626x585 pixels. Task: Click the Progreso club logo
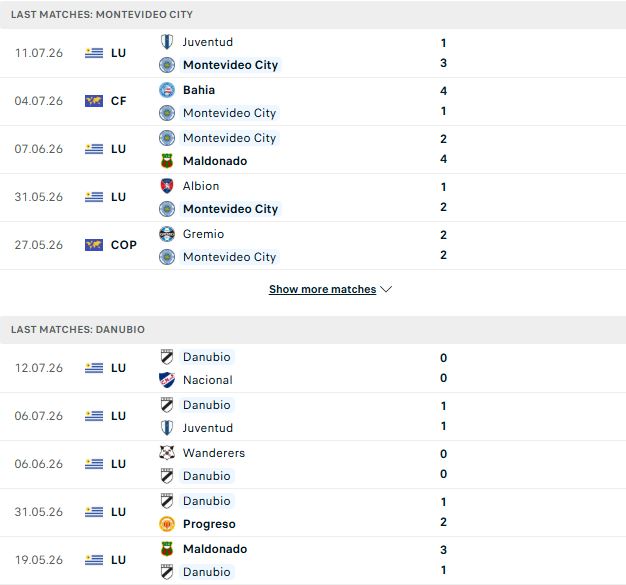tap(166, 524)
